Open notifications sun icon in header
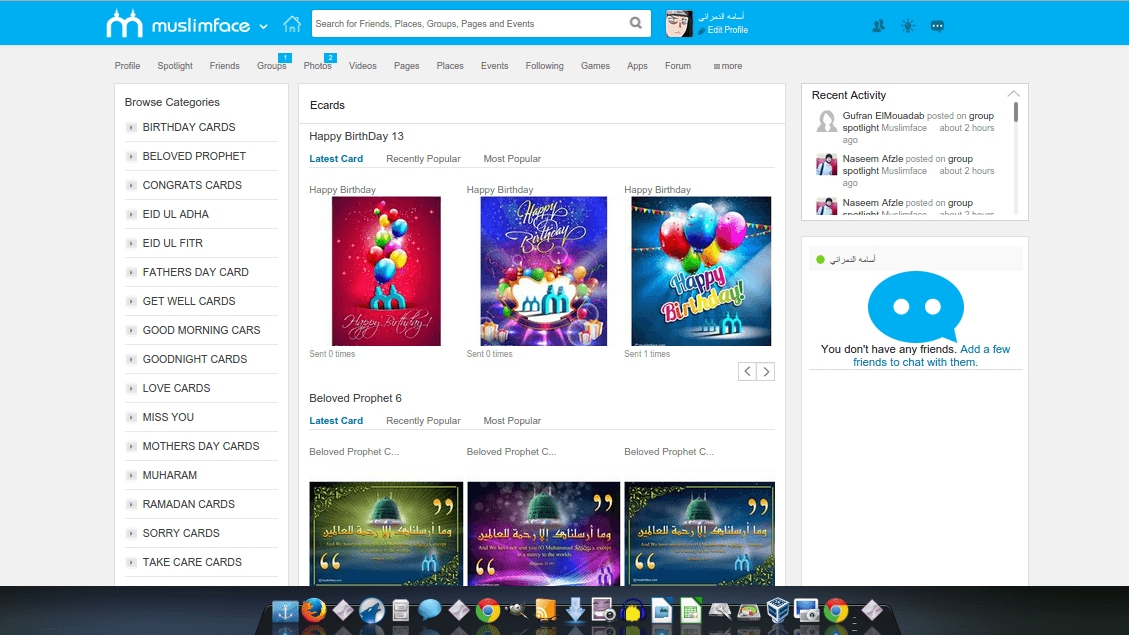Screen dimensions: 1129x635 click(x=907, y=26)
